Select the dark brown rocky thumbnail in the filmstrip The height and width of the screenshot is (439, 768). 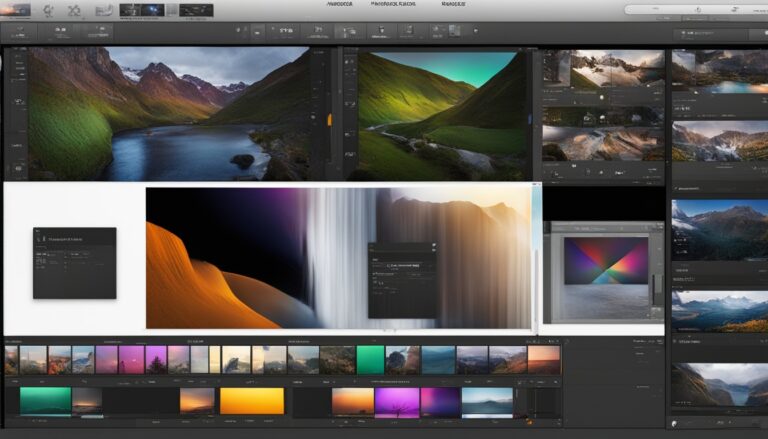pos(337,360)
